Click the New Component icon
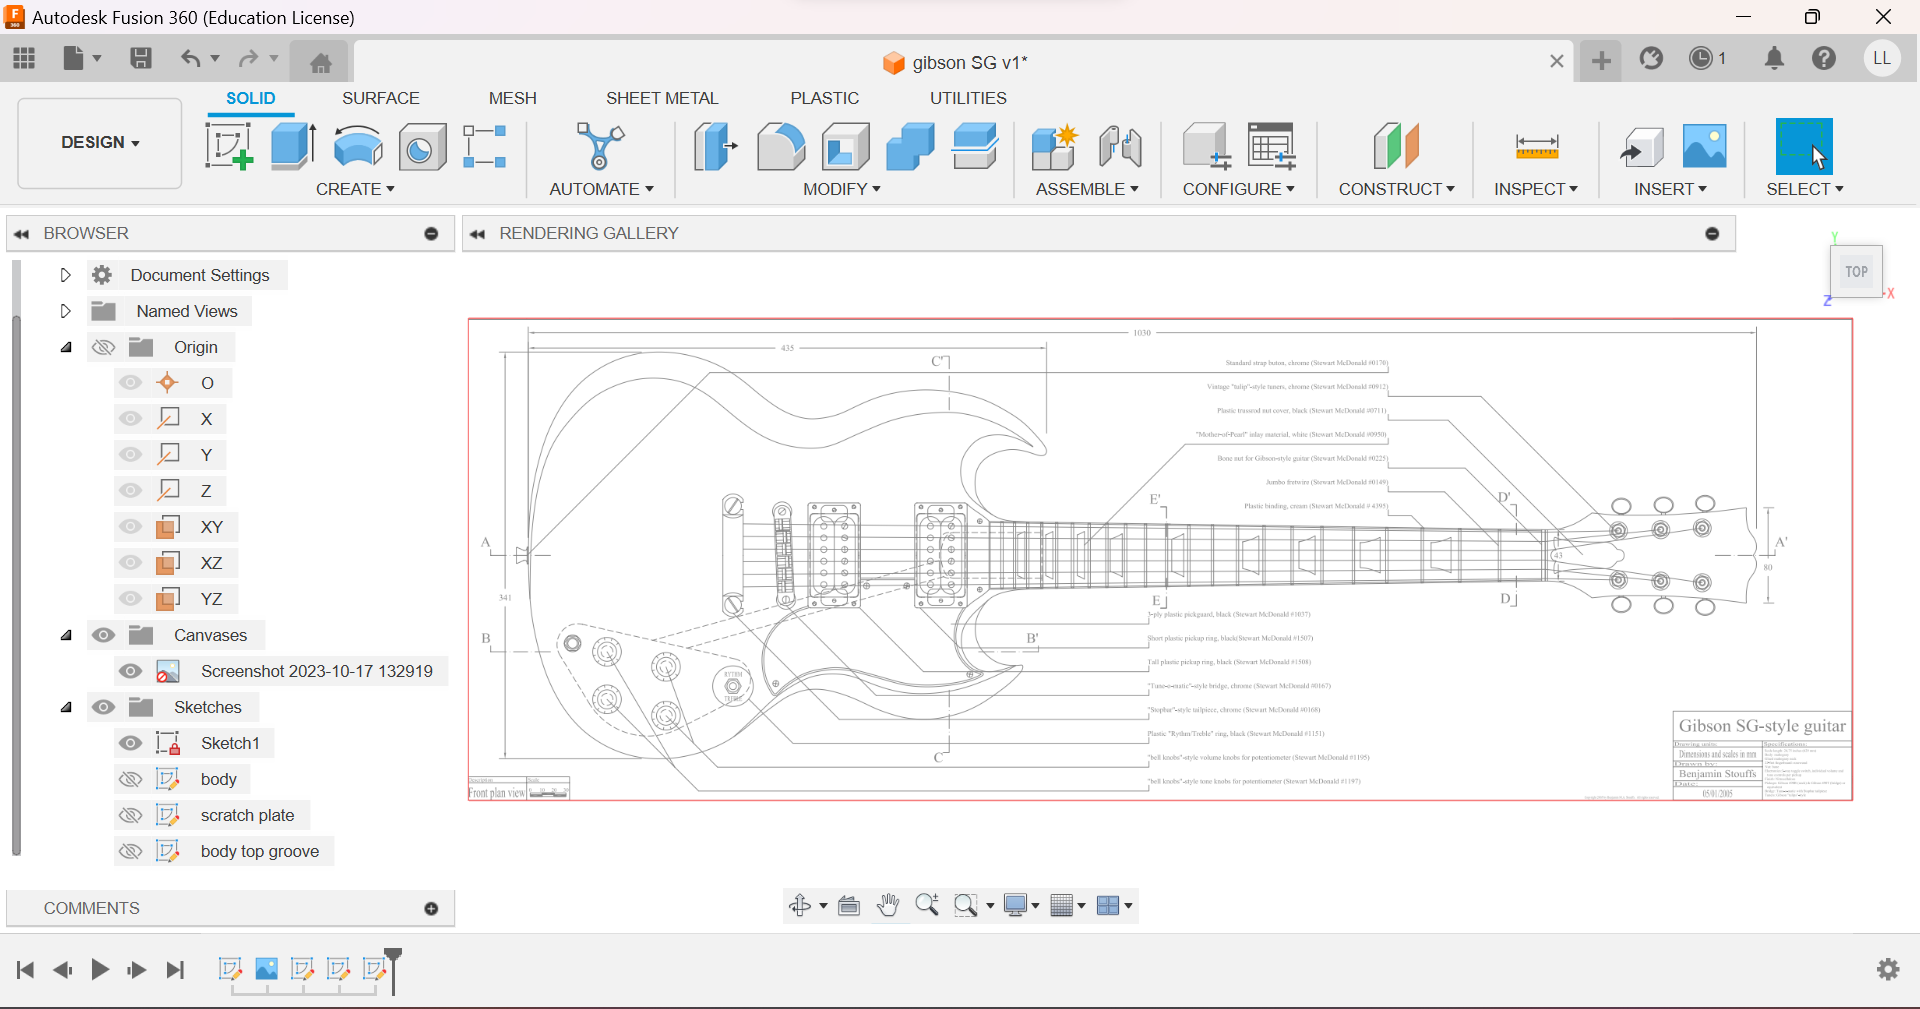1920x1009 pixels. (1054, 146)
